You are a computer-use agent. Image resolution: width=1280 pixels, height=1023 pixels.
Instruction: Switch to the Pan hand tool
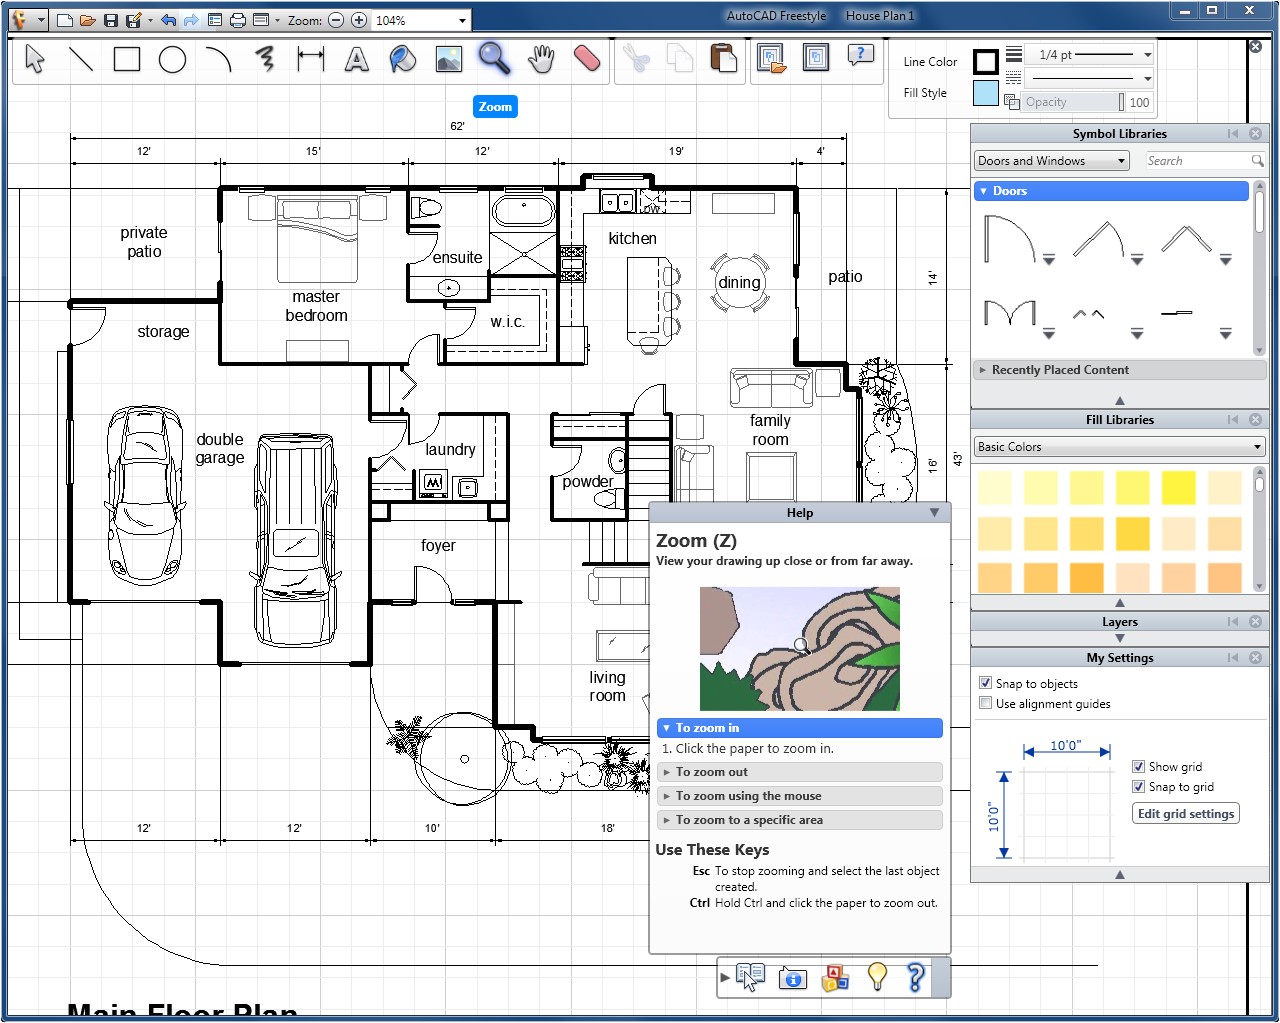541,59
